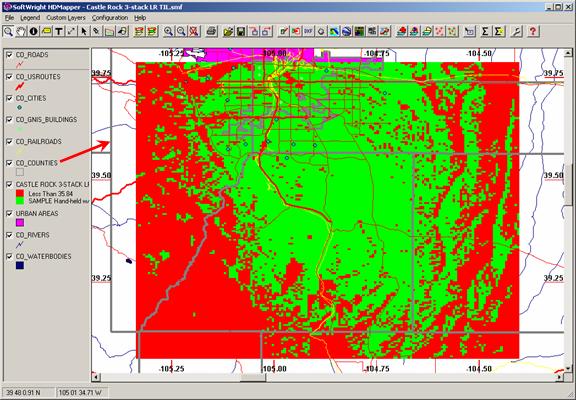The height and width of the screenshot is (400, 576).
Task: Open the File menu
Action: pos(9,18)
